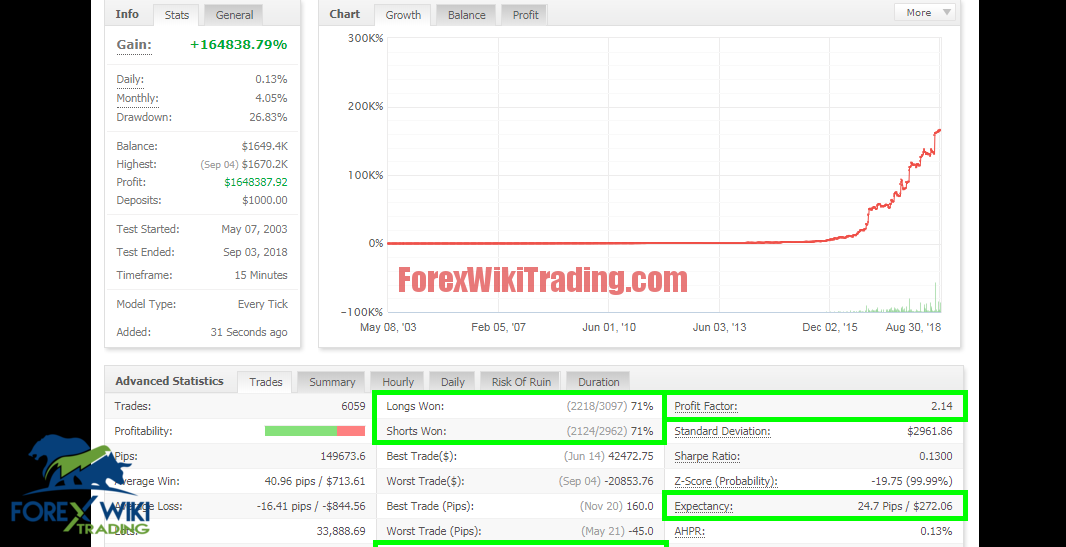The height and width of the screenshot is (547, 1066).
Task: Switch to the Growth chart tab
Action: click(403, 15)
